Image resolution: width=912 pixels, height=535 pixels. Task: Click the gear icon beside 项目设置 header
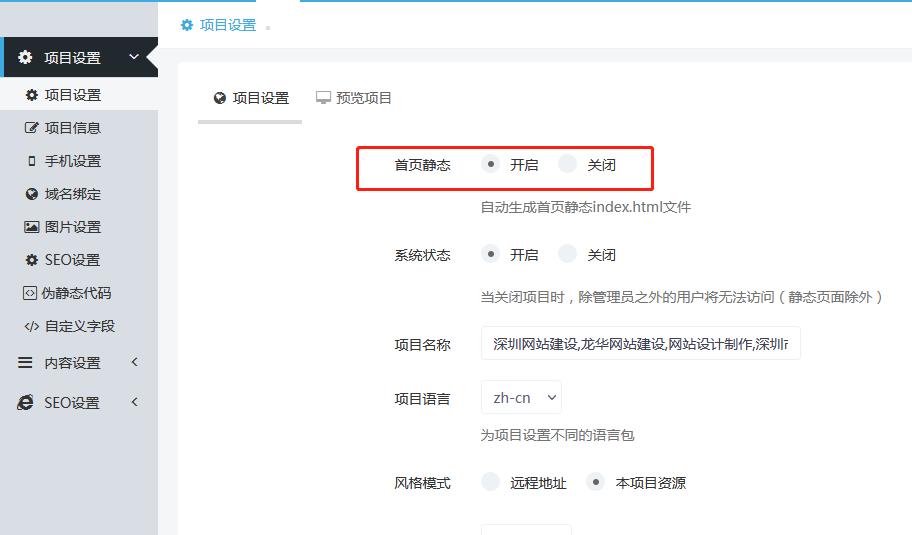26,58
